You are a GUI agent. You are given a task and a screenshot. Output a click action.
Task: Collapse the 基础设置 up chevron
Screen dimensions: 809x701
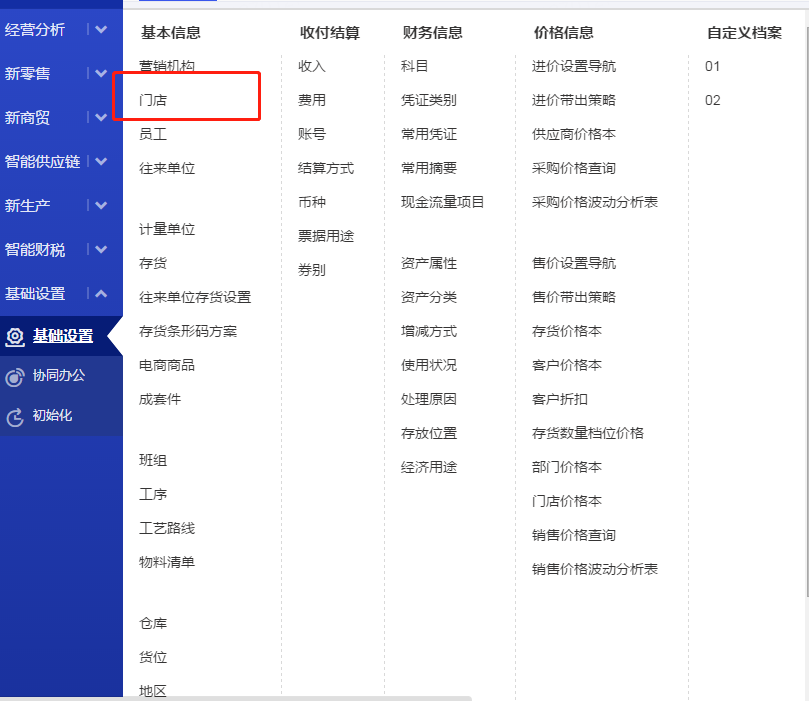(x=101, y=294)
